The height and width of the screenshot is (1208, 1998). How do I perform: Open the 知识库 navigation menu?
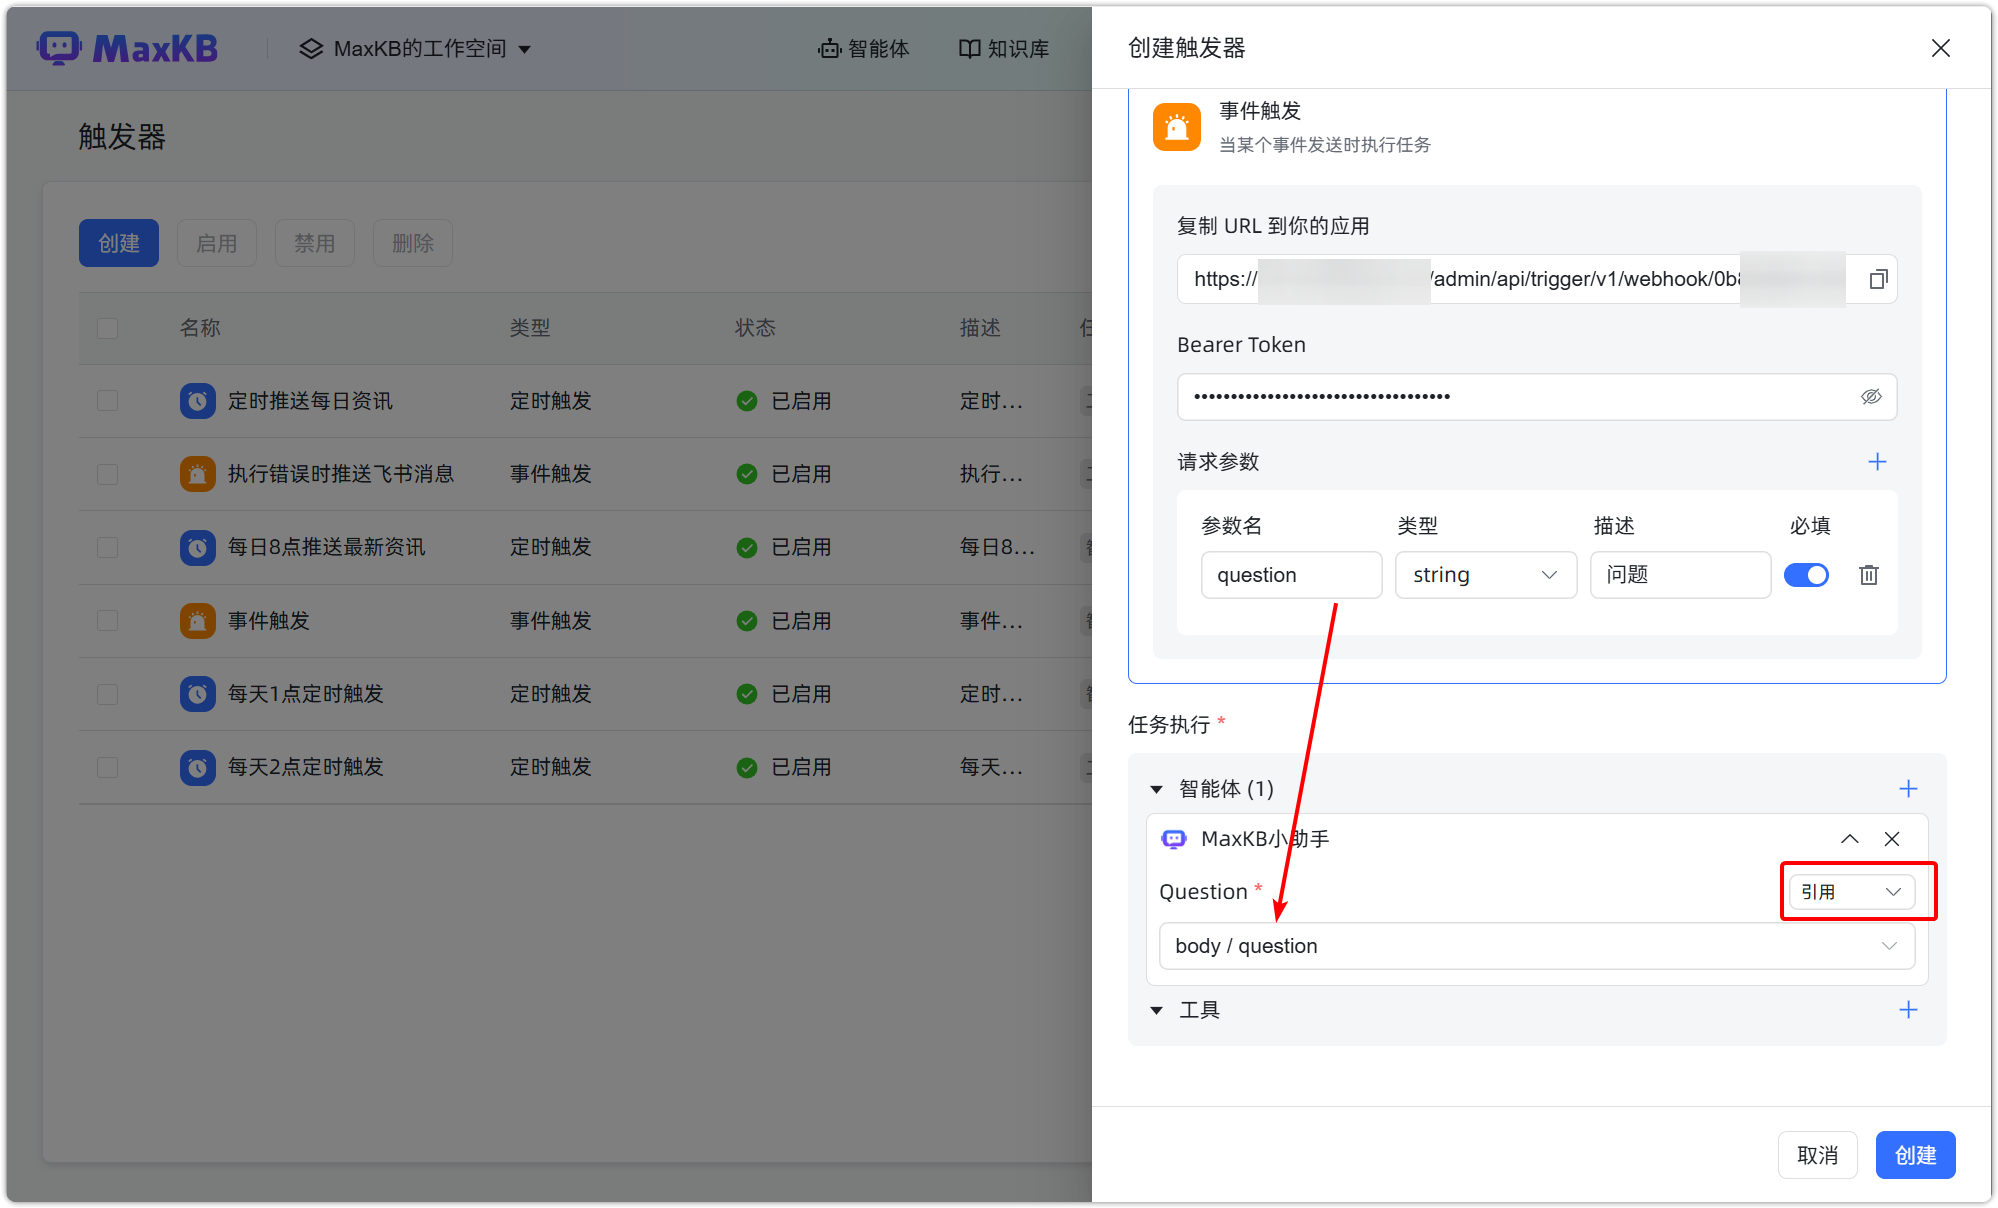[1003, 47]
